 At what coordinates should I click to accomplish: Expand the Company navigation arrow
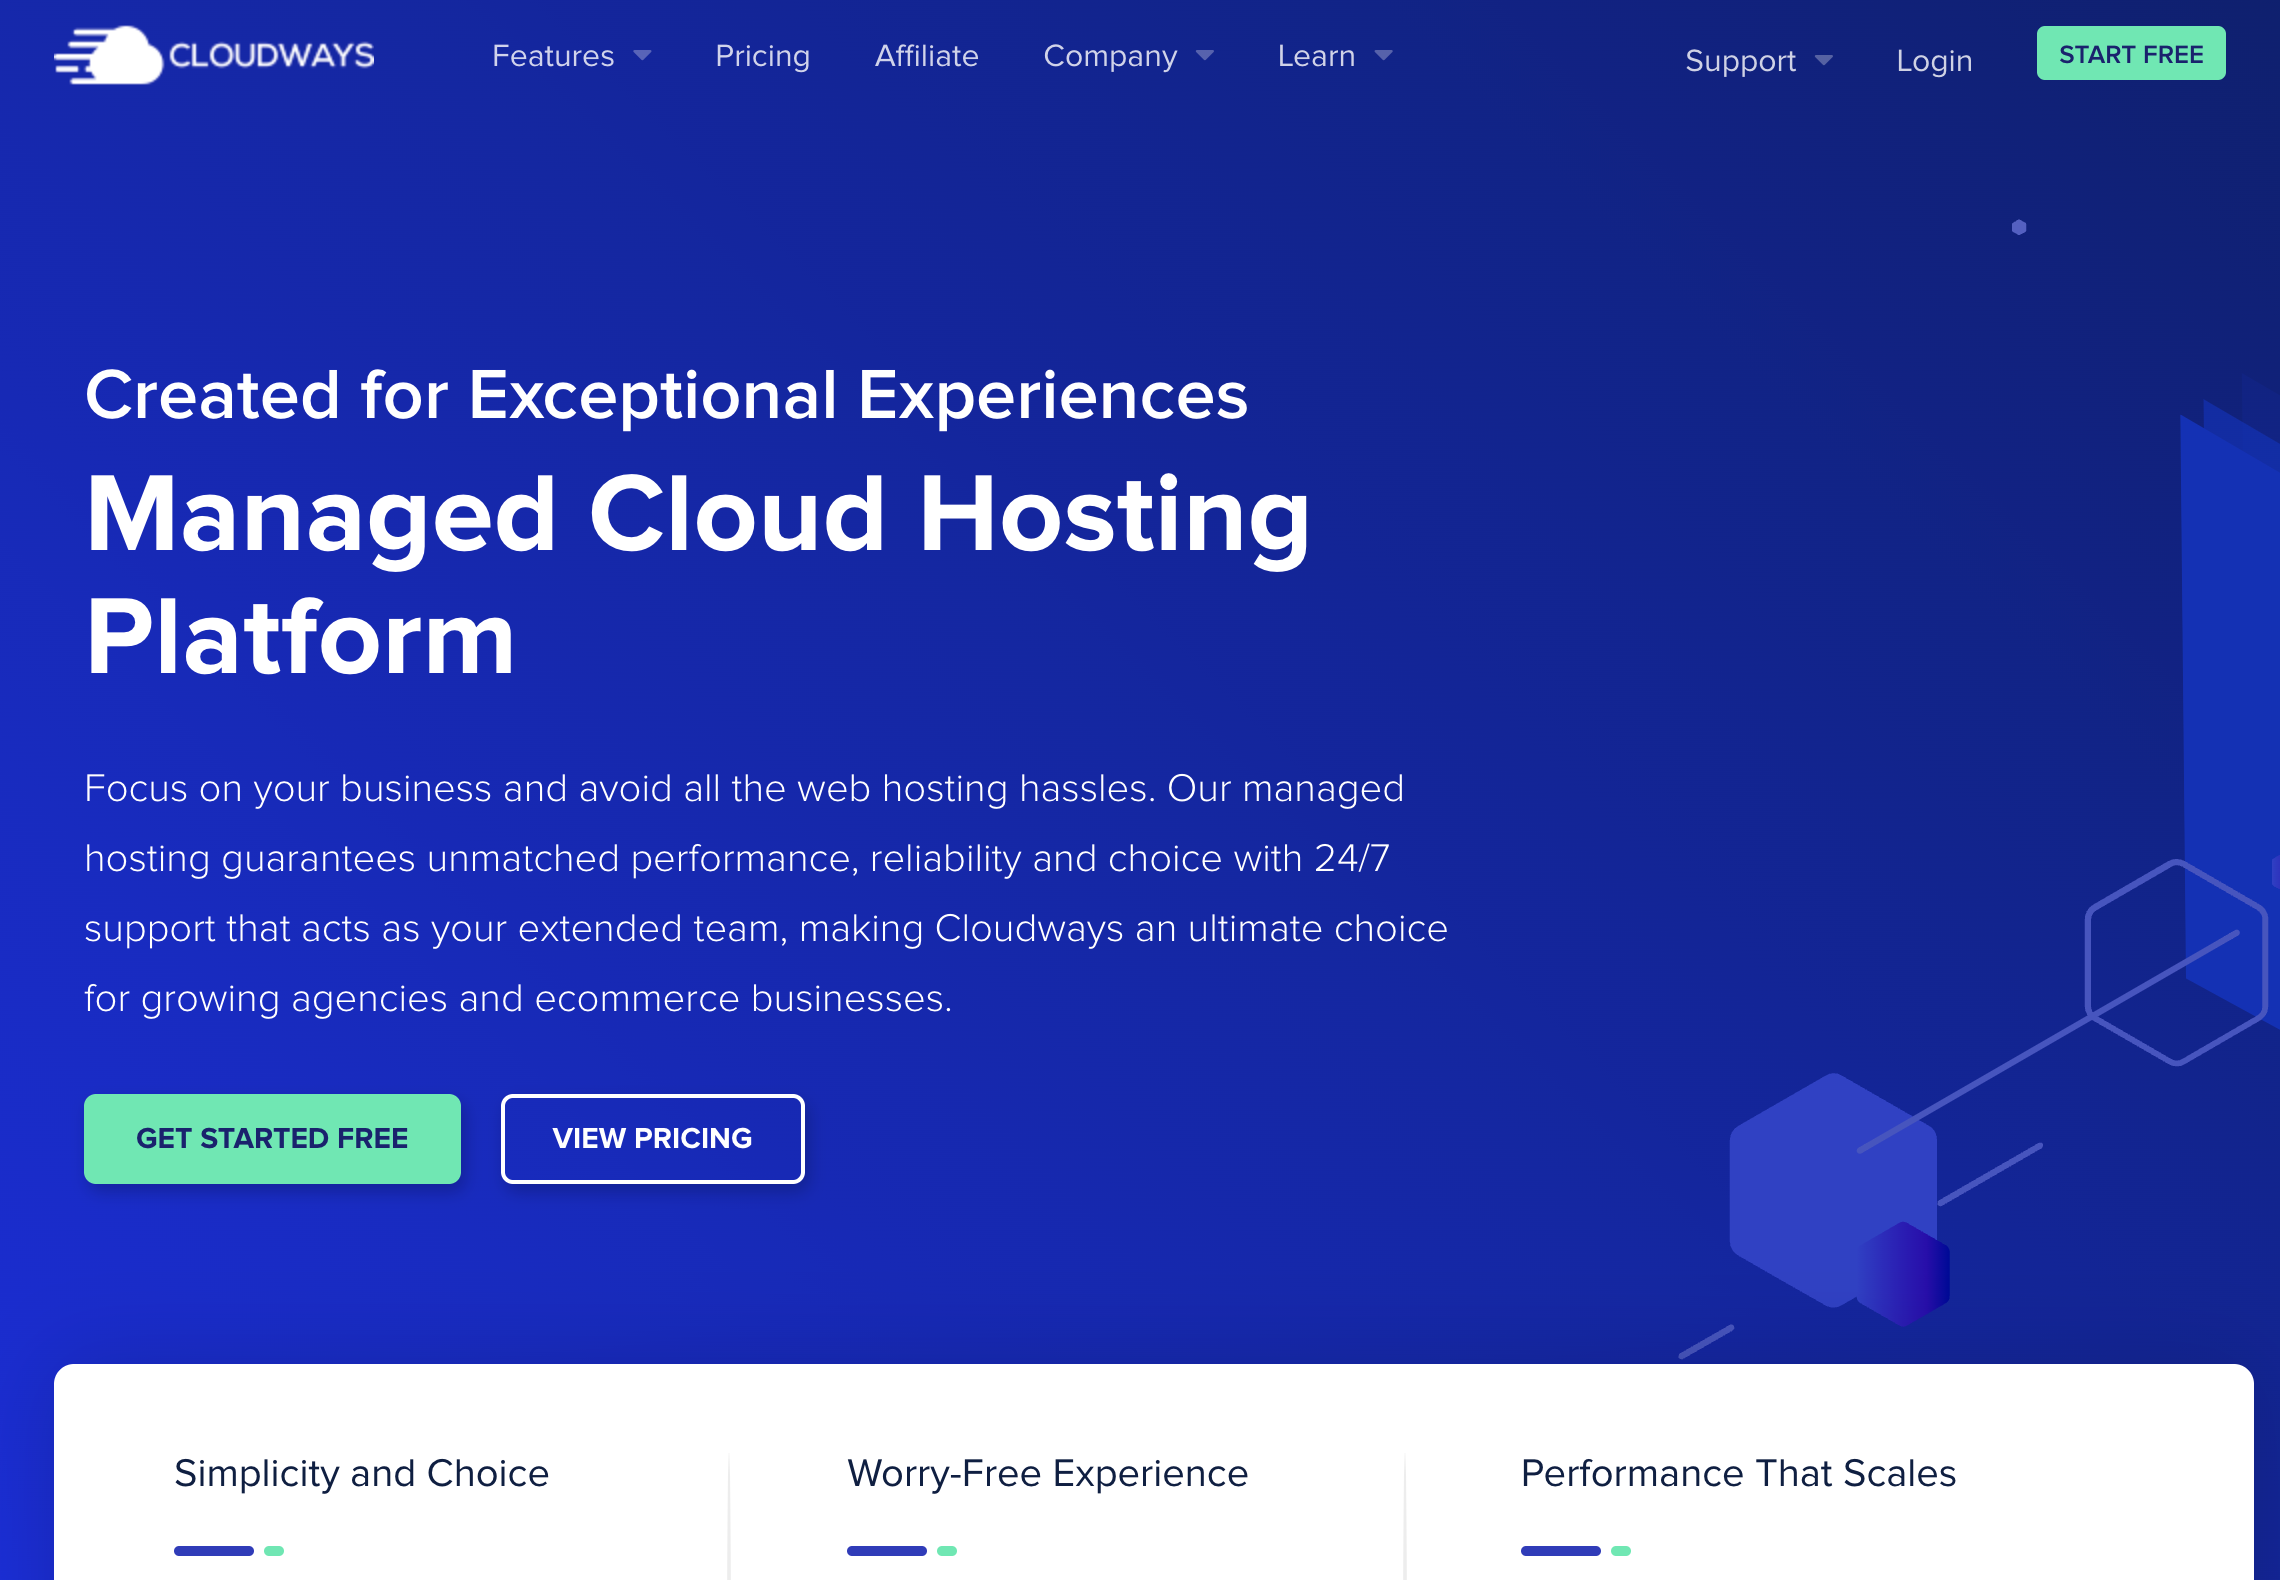click(1208, 55)
